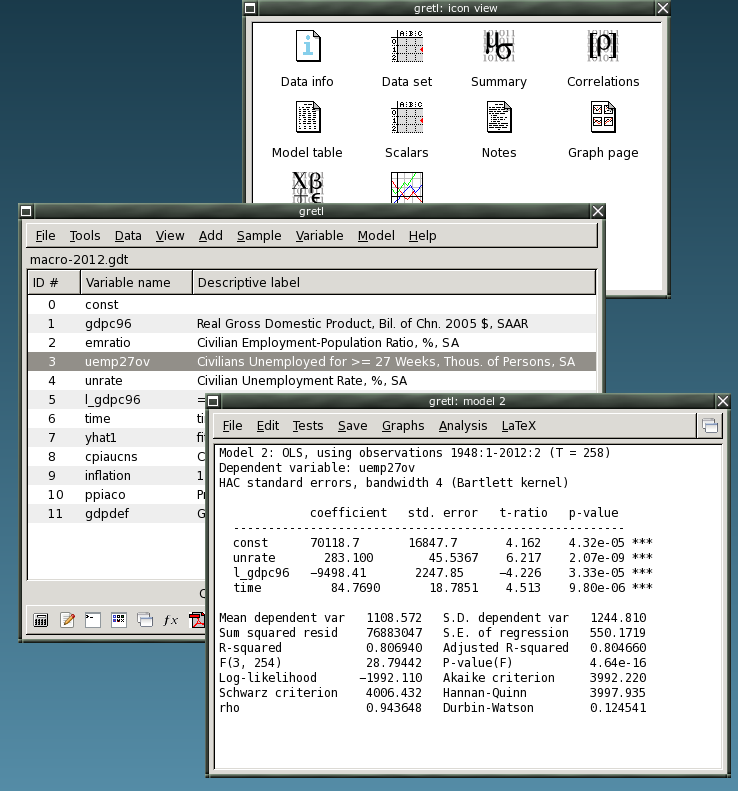Open the Model table icon
Viewport: 738px width, 791px height.
coord(307,118)
